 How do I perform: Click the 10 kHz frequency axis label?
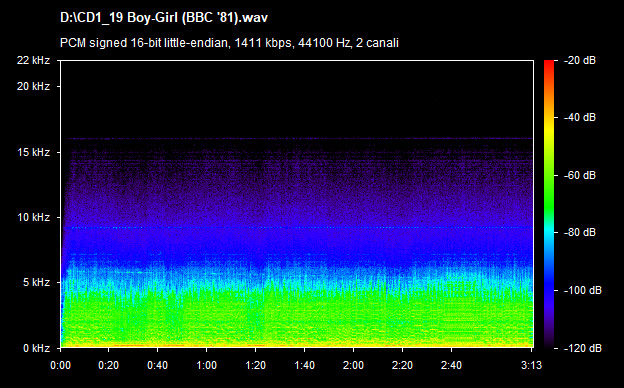33,217
